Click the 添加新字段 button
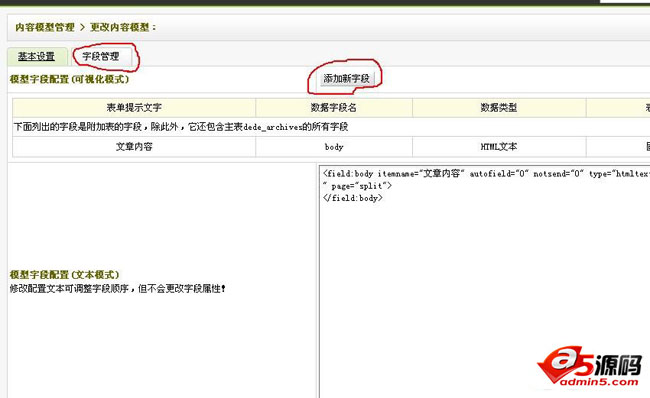 [347, 78]
